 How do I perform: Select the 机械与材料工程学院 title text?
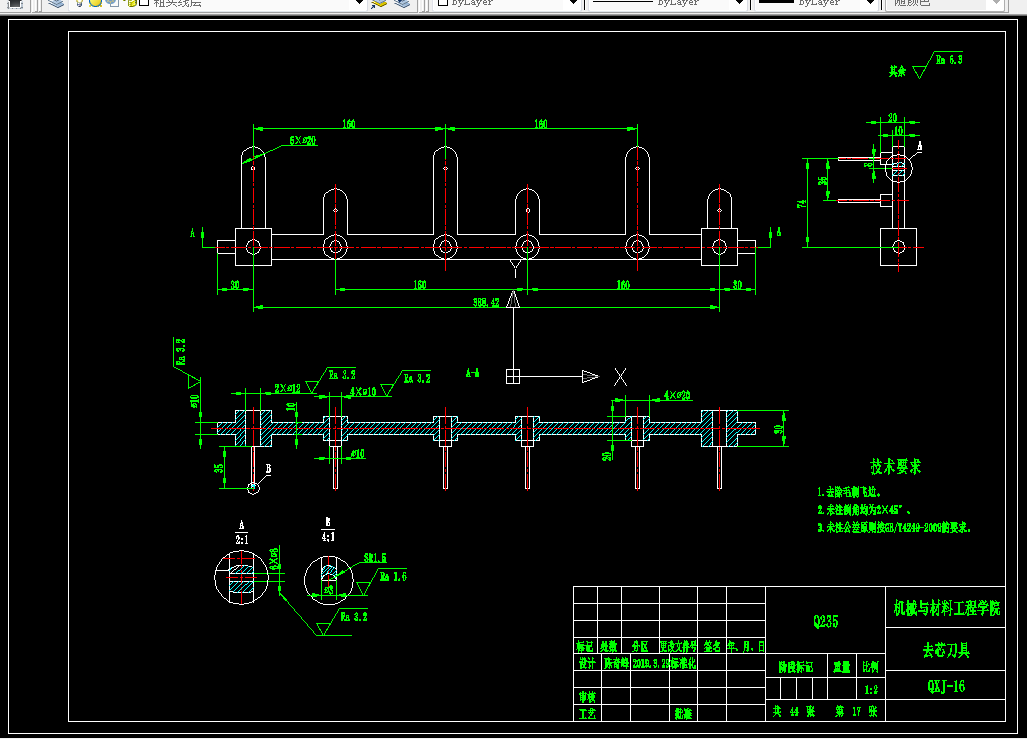pos(946,609)
